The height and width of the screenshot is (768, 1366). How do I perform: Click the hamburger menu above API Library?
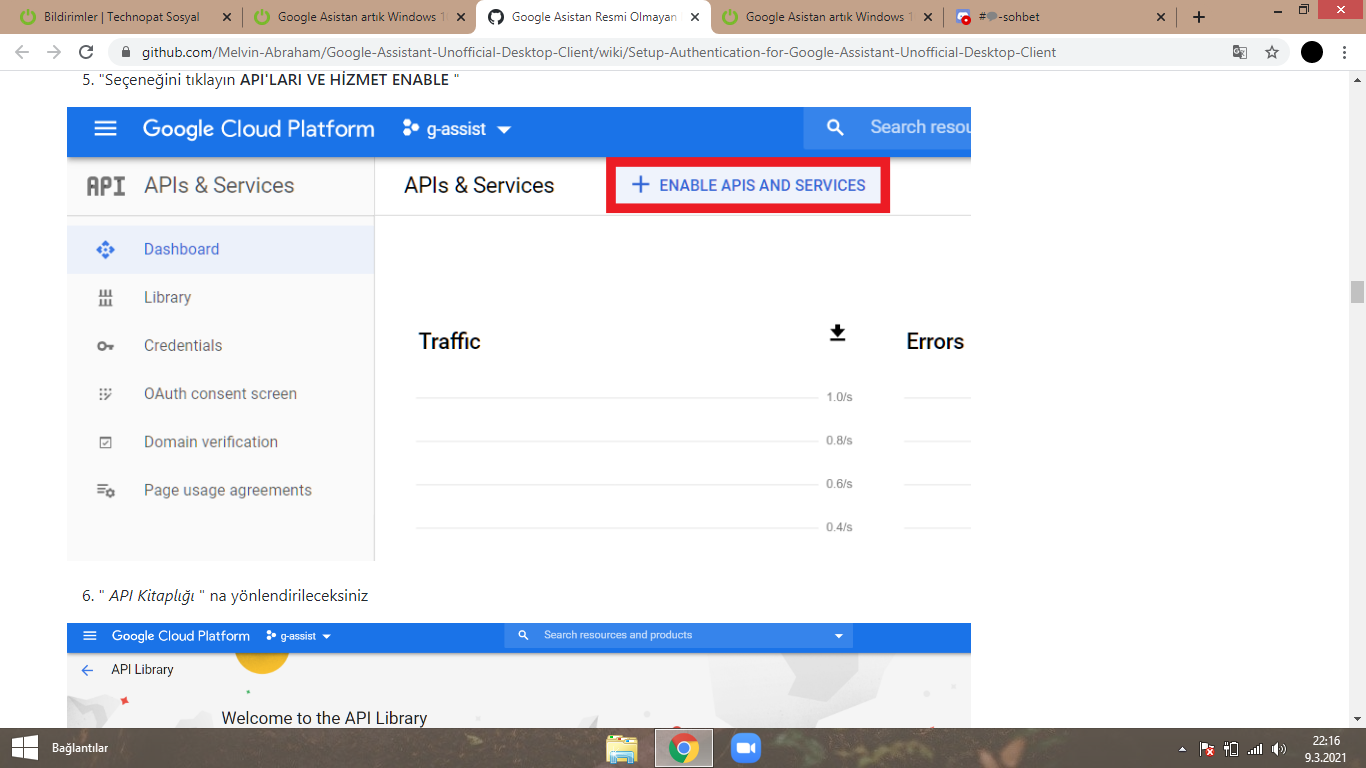90,636
